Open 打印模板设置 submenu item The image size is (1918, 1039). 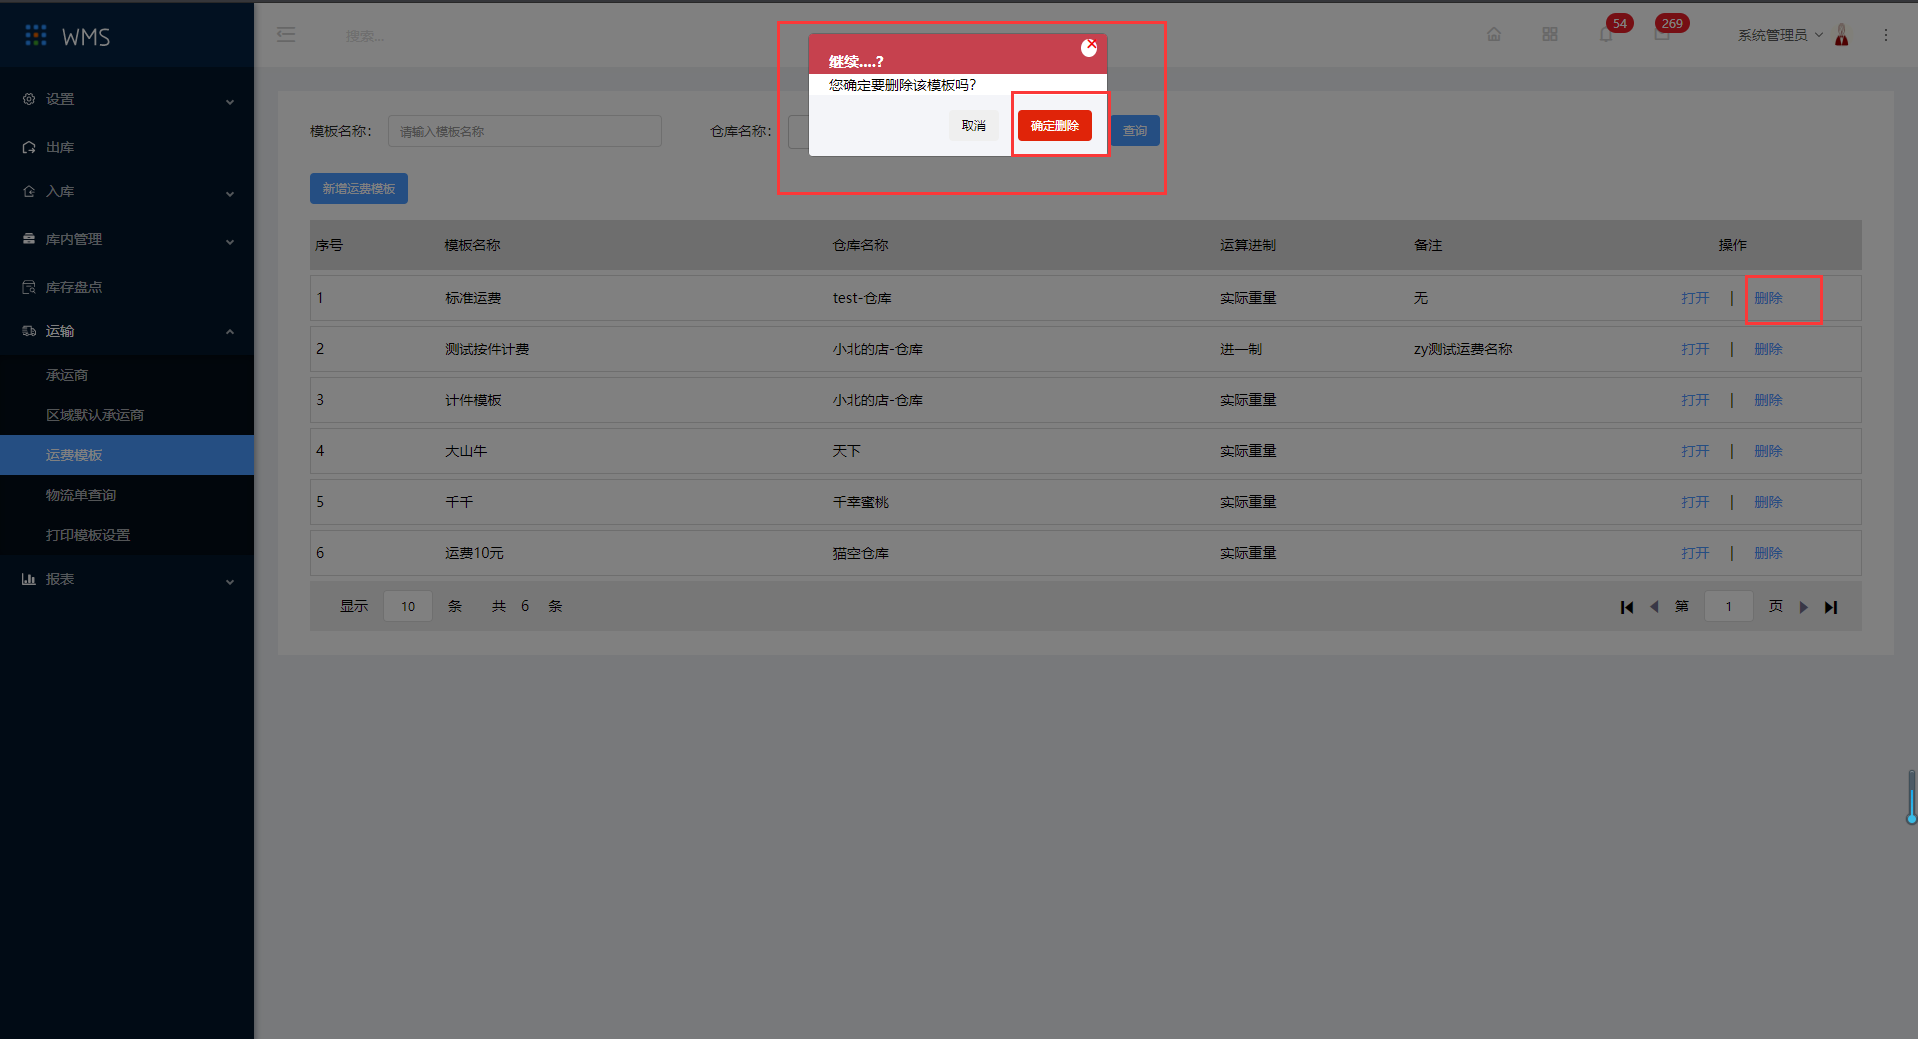point(127,535)
